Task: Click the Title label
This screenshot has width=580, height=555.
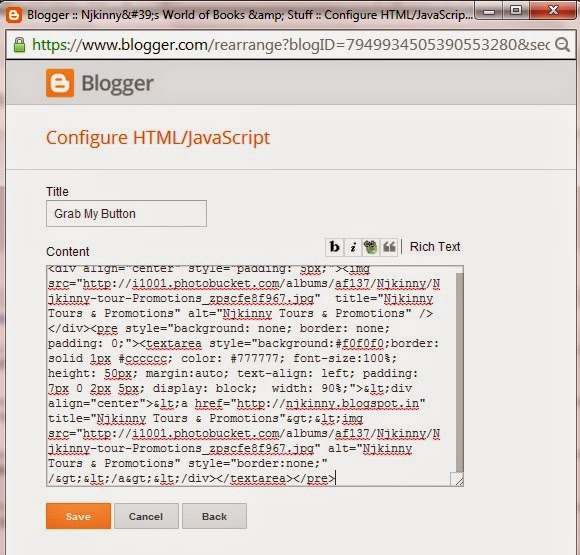Action: click(x=57, y=192)
